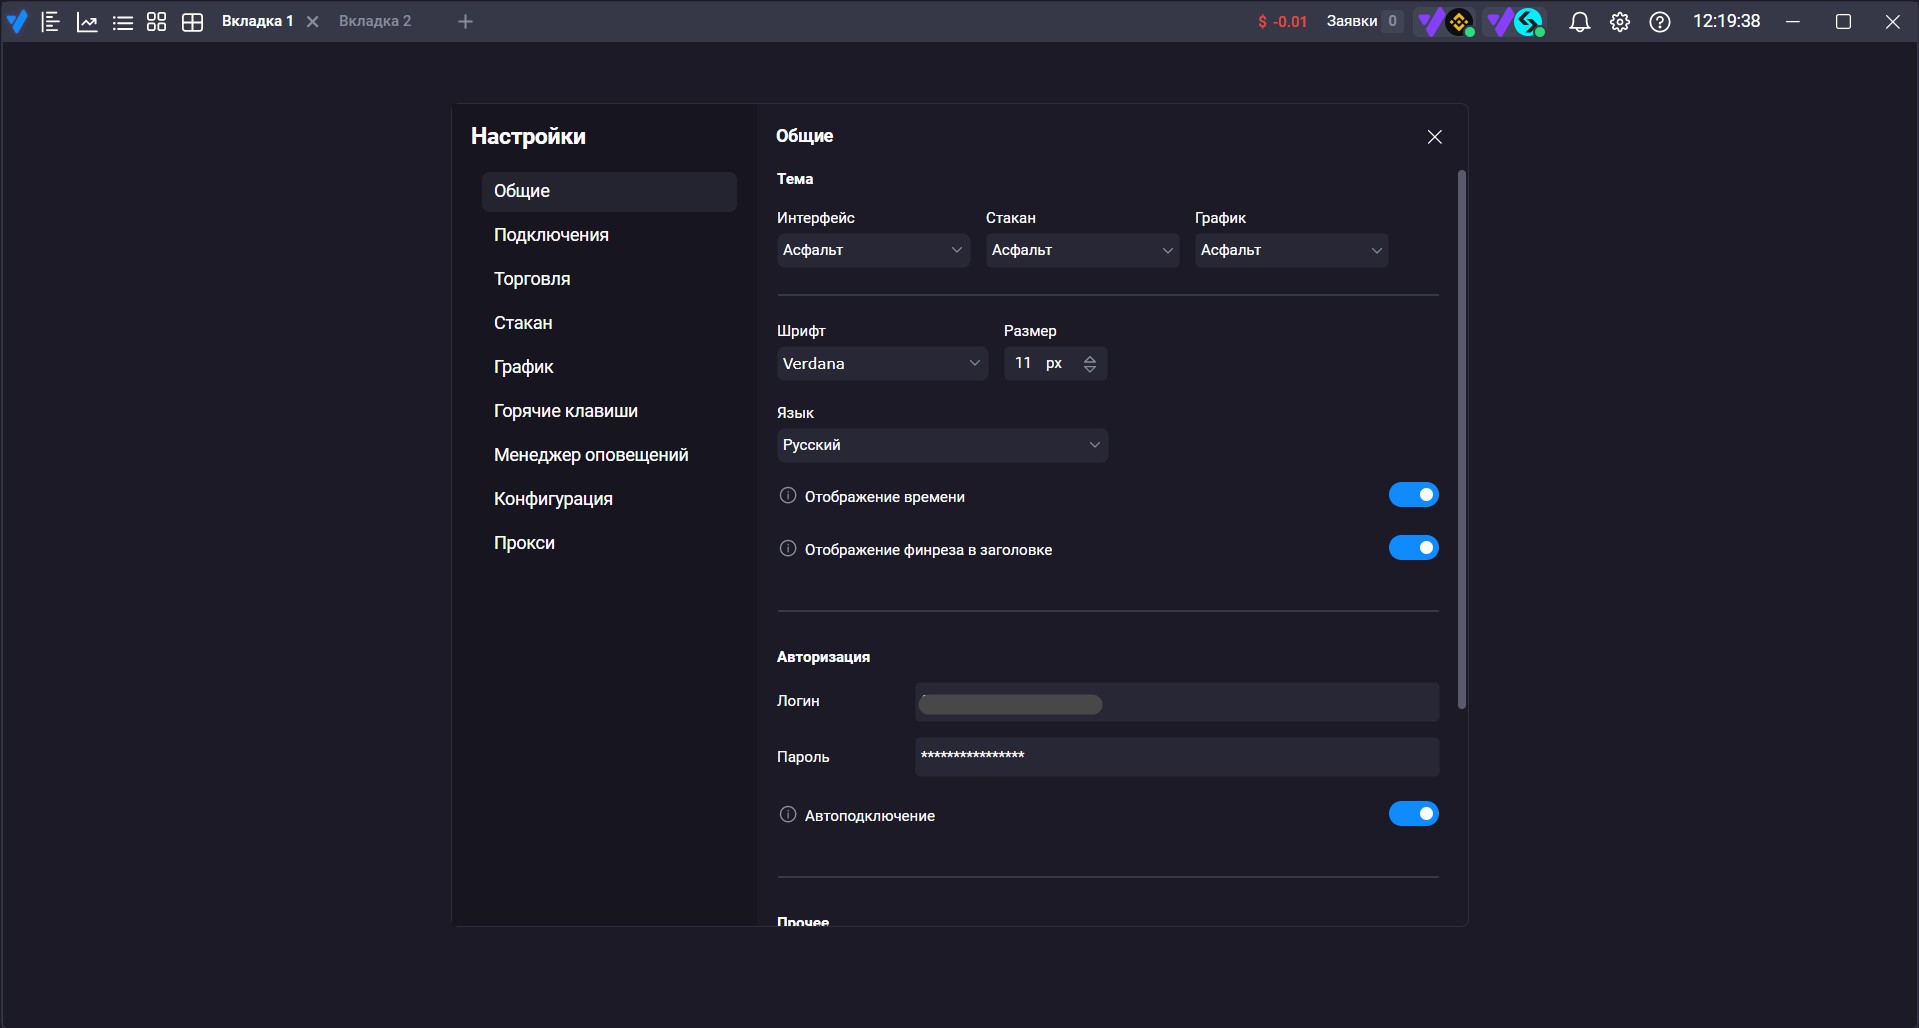1919x1028 pixels.
Task: Open the list view icon in toolbar
Action: point(123,22)
